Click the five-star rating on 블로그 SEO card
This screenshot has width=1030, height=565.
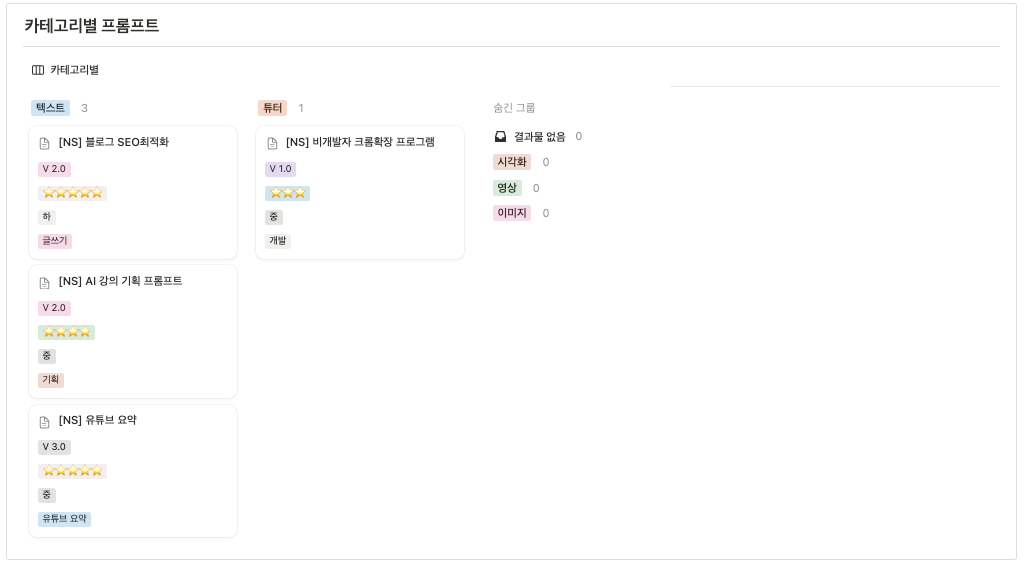point(72,193)
